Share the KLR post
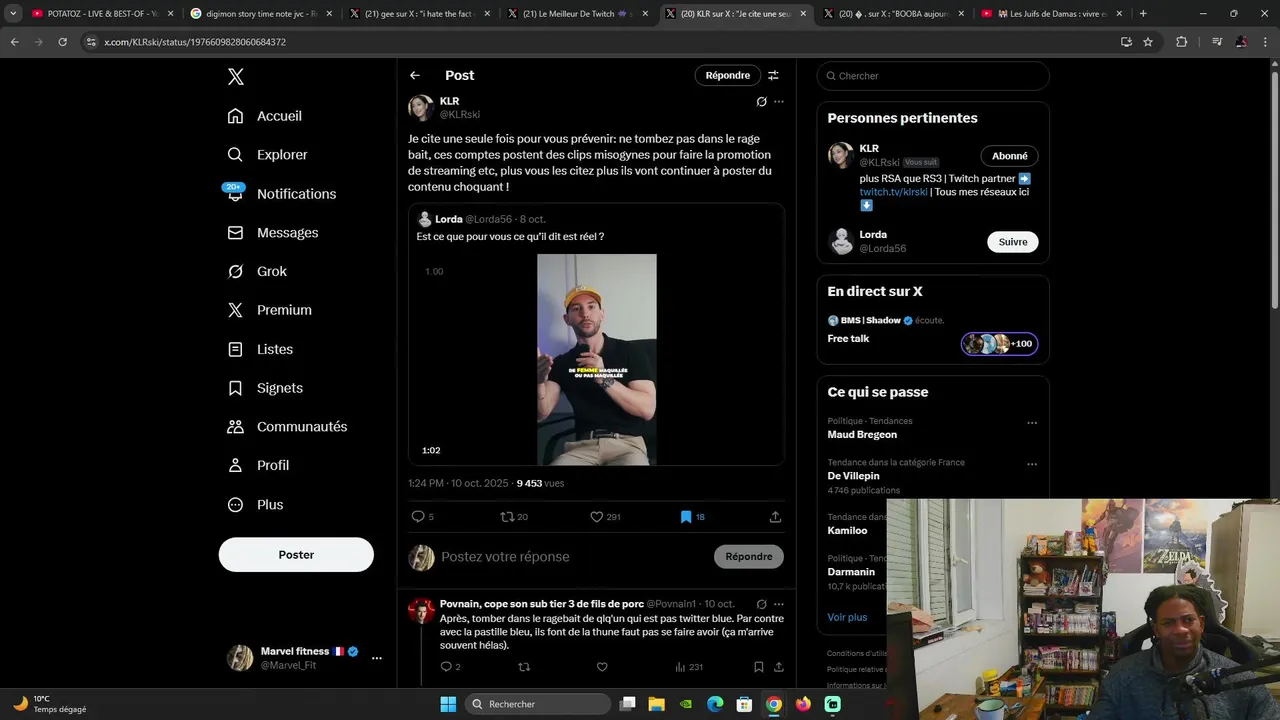Viewport: 1280px width, 720px height. click(775, 517)
